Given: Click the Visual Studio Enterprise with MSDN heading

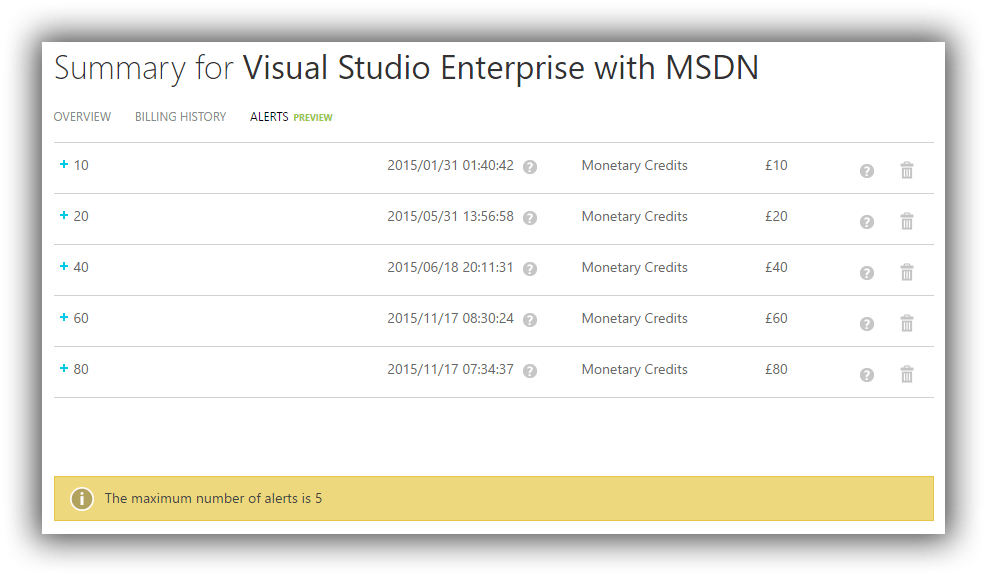Looking at the screenshot, I should coord(500,68).
